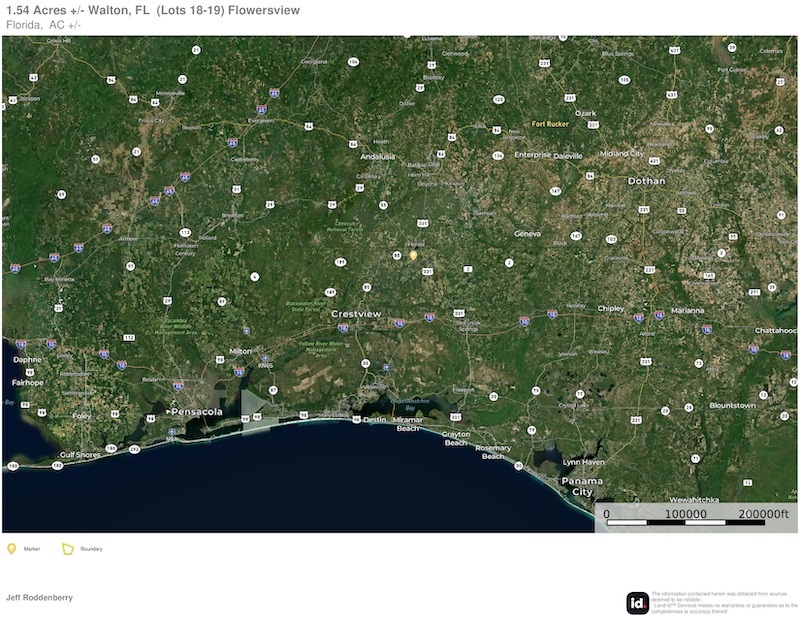Screen dimensions: 800x618
Task: Click the Crestview city label
Action: point(356,314)
